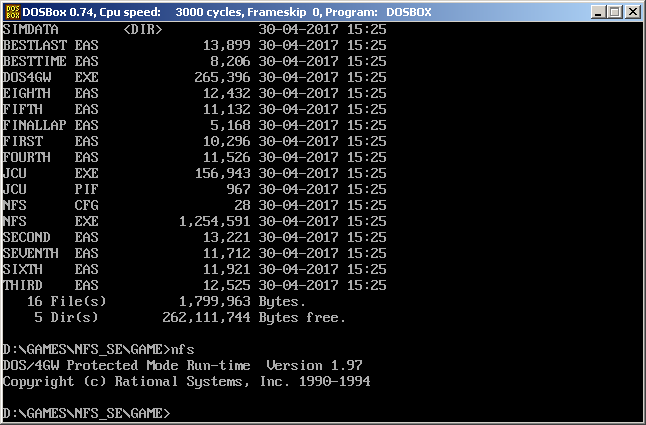Click the JCU EXE file name
Screen dimensions: 646x425
click(x=51, y=173)
